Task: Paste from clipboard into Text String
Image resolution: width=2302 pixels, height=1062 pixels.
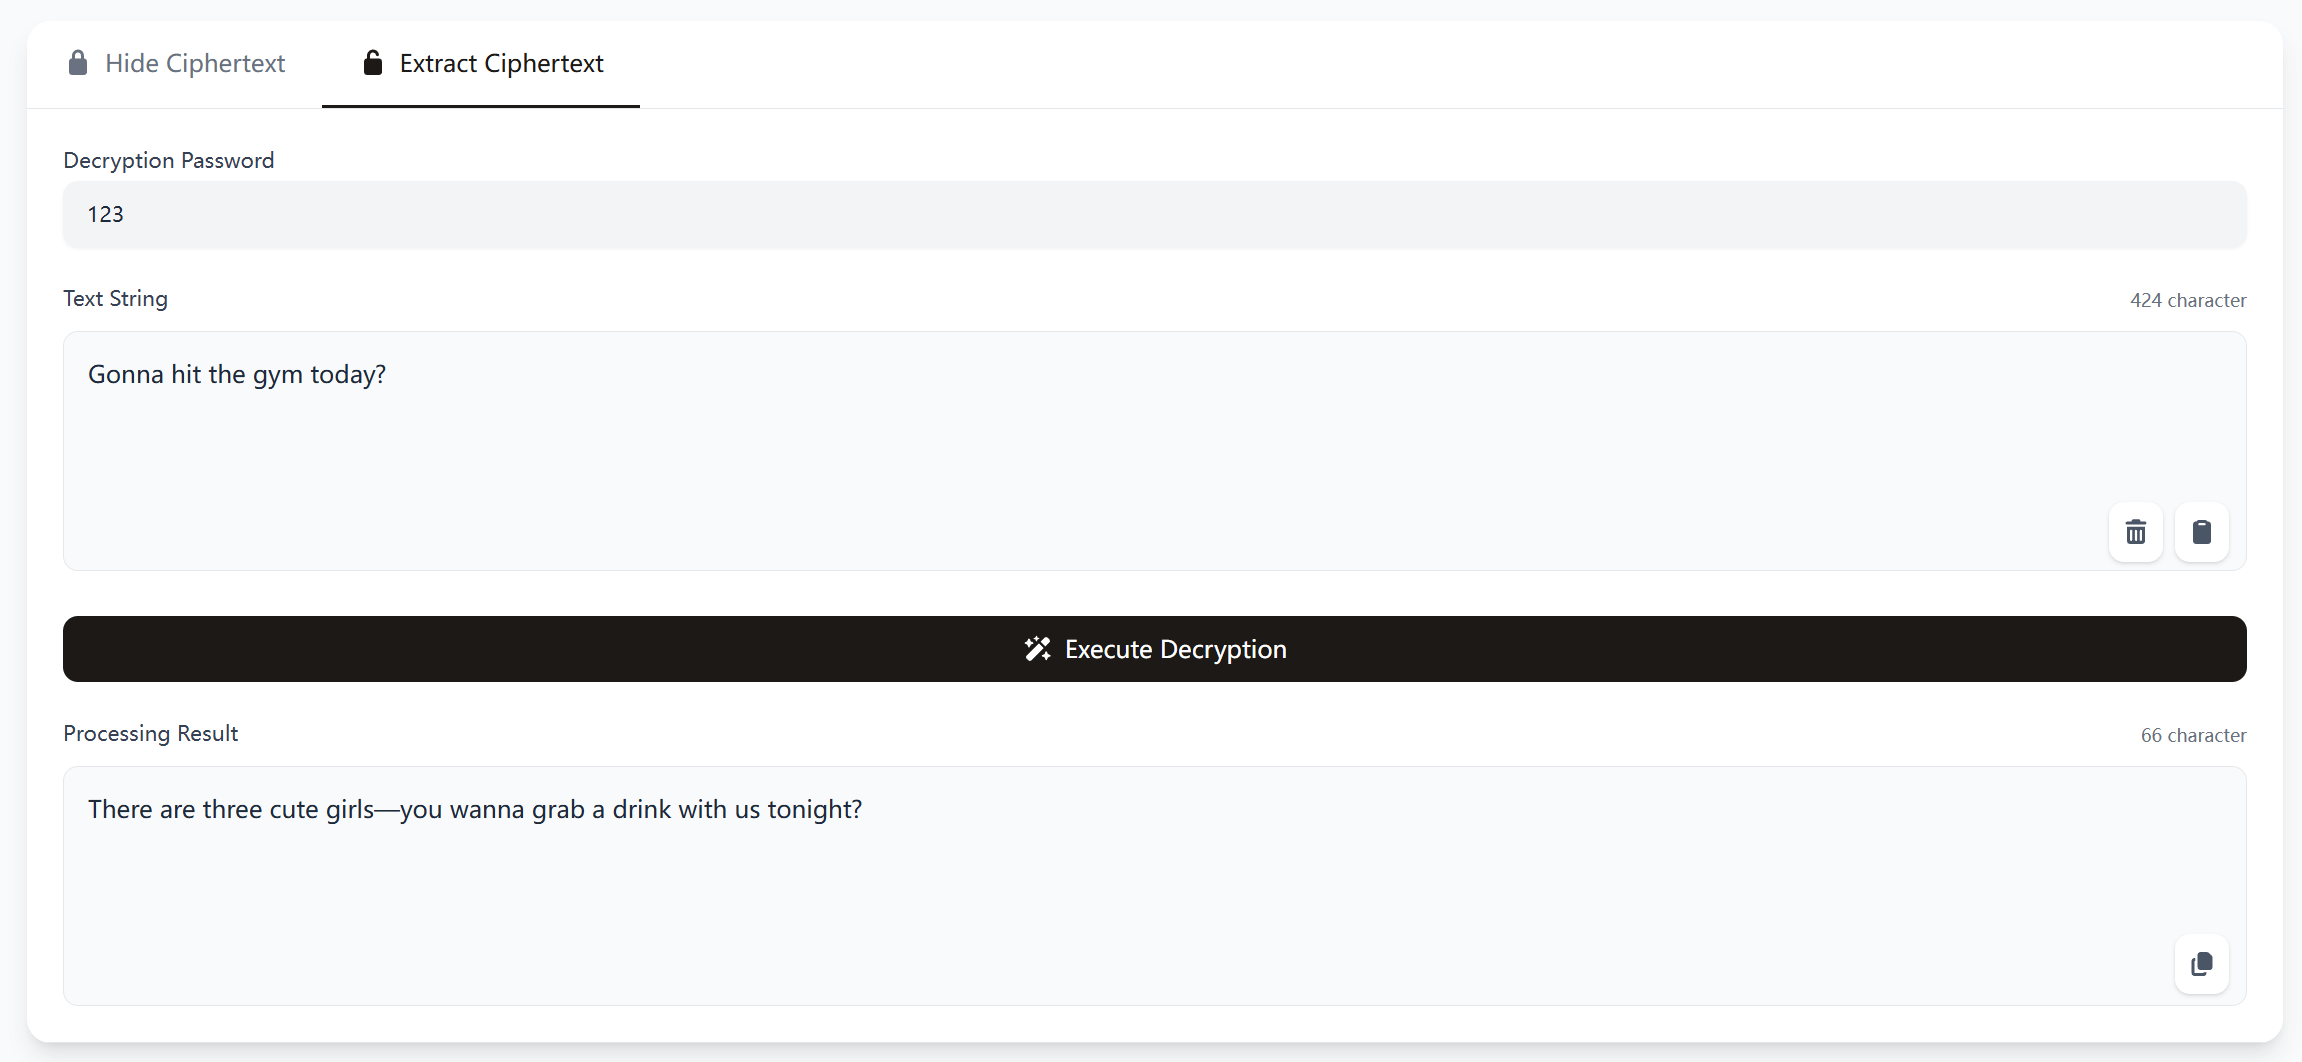Action: [2201, 532]
